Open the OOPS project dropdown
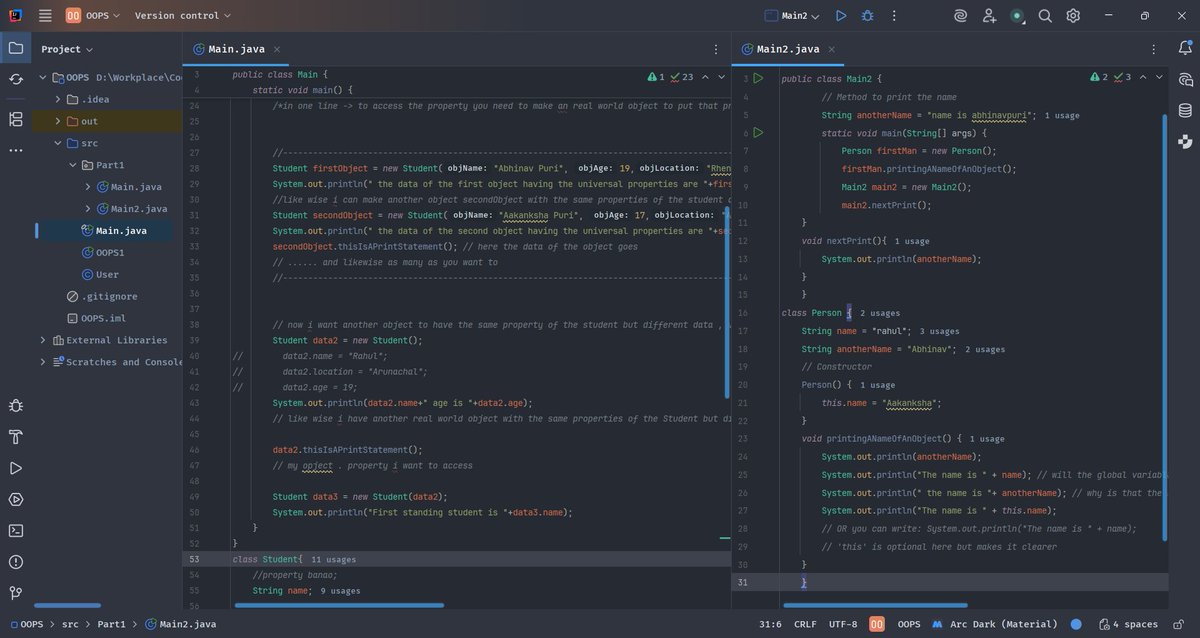Viewport: 1200px width, 638px height. coord(93,16)
